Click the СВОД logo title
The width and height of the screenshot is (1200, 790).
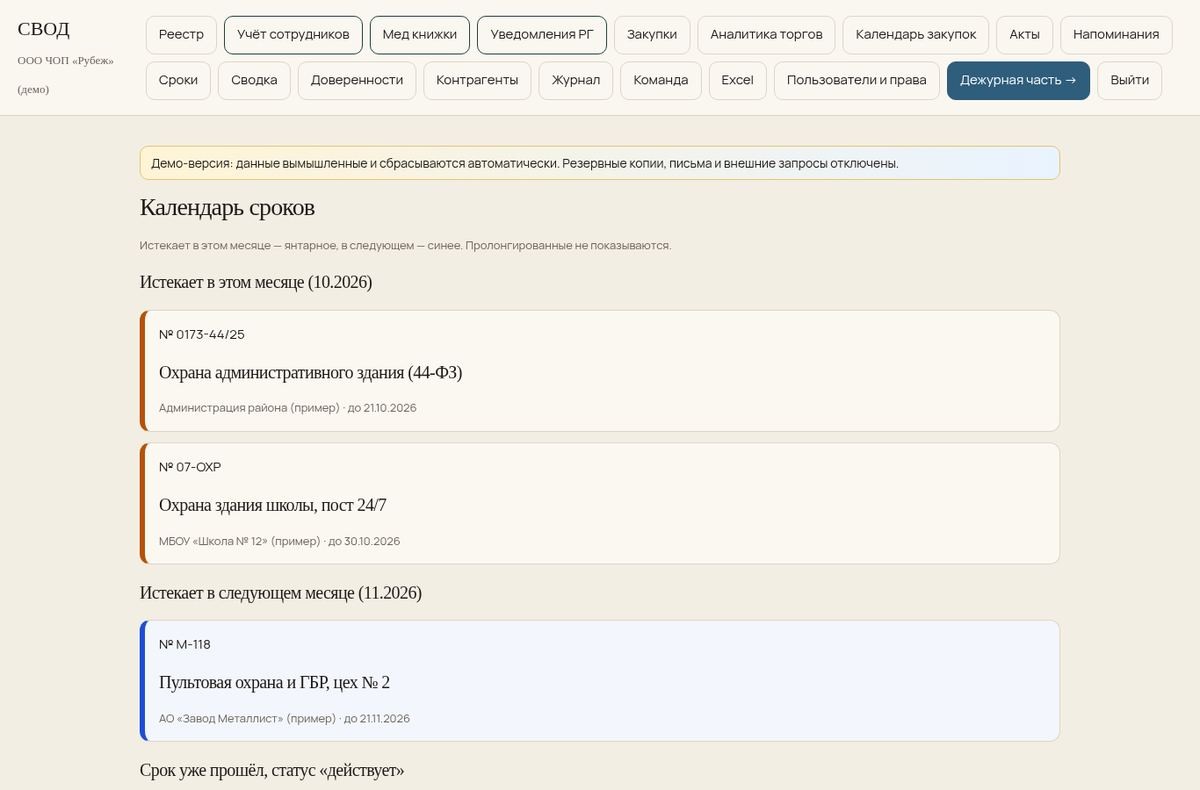pos(44,28)
